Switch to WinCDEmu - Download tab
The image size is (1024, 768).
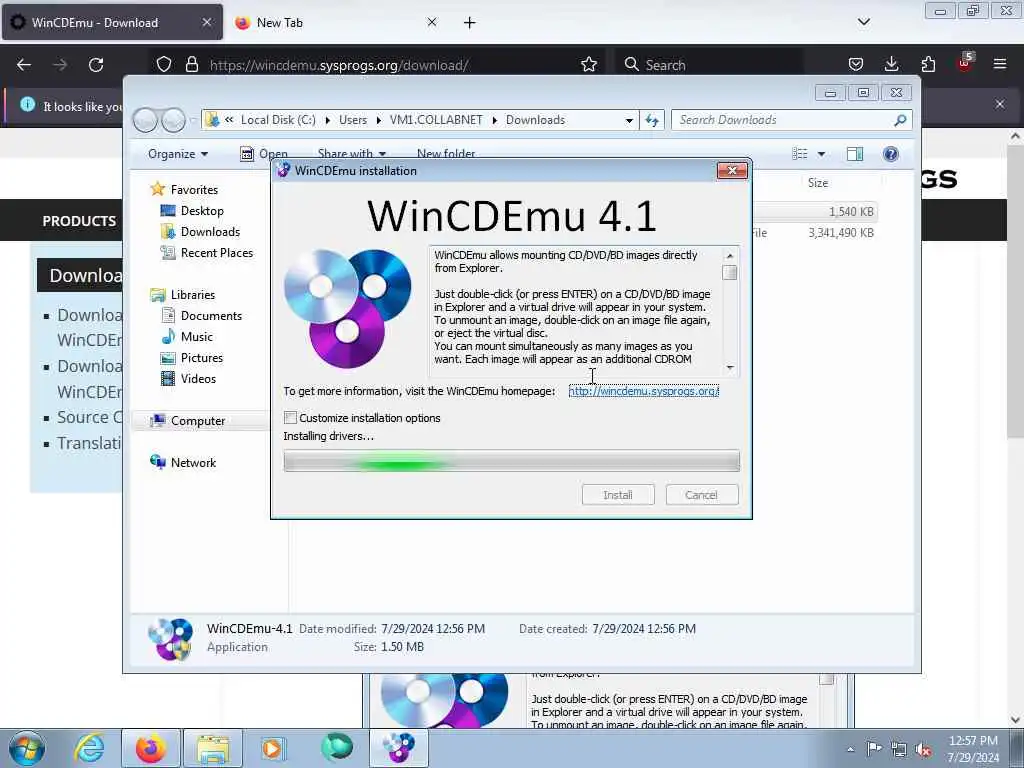(x=112, y=23)
